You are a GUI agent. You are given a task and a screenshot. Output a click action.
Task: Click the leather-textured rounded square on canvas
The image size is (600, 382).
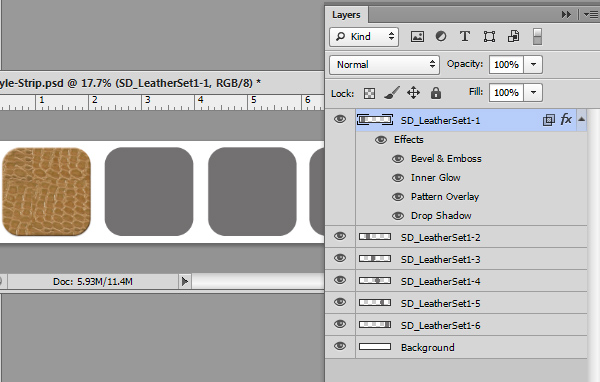pyautogui.click(x=46, y=191)
